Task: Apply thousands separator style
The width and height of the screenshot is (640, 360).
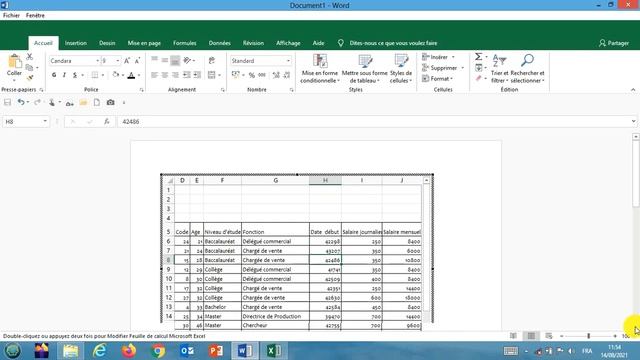Action: [262, 75]
